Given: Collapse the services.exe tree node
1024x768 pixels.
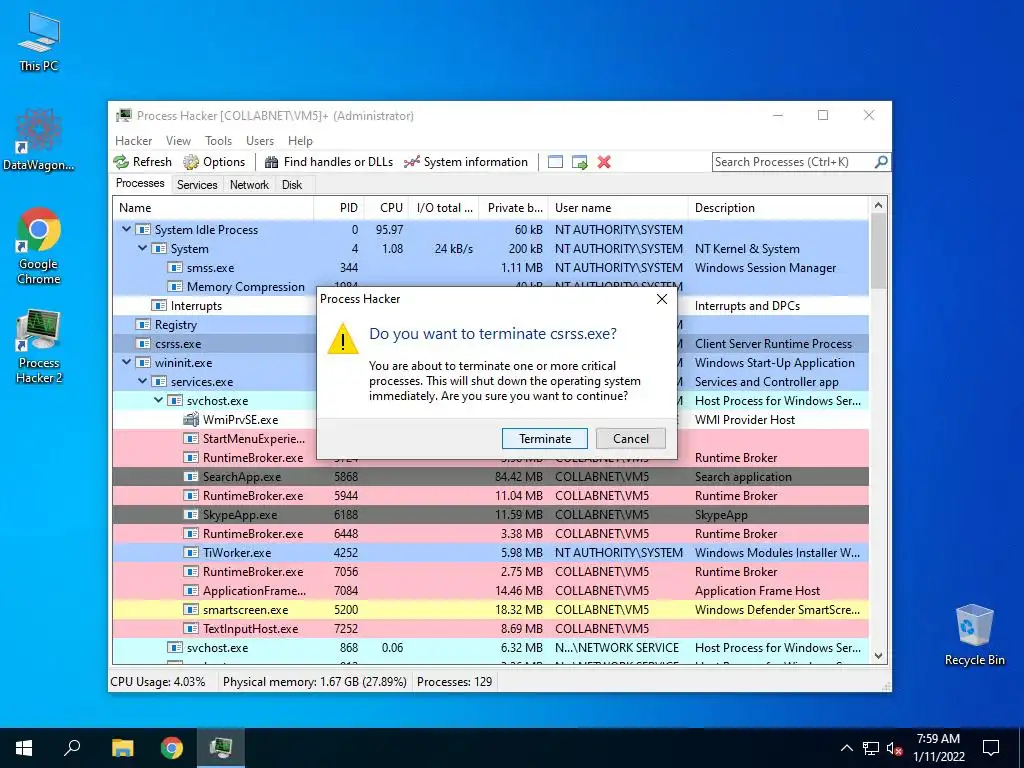Looking at the screenshot, I should tap(142, 381).
